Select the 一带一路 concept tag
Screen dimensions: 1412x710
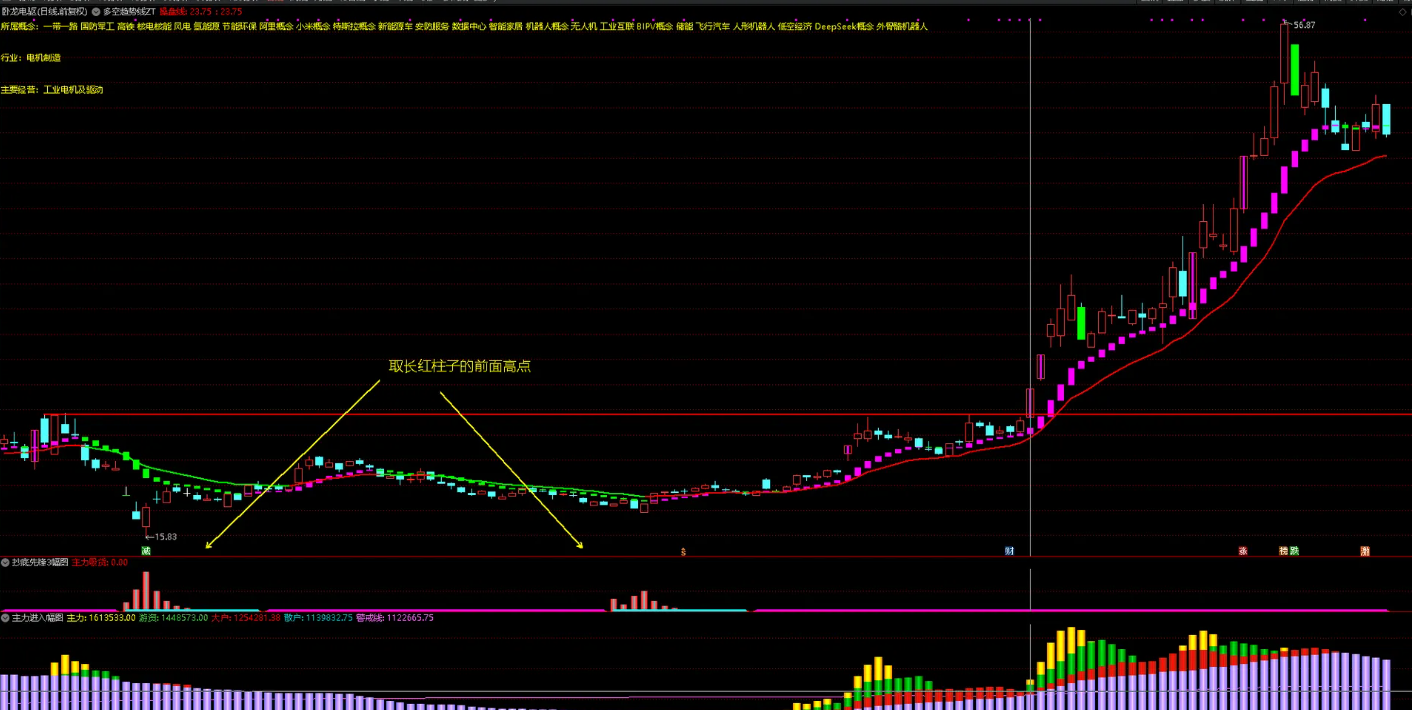coord(60,27)
